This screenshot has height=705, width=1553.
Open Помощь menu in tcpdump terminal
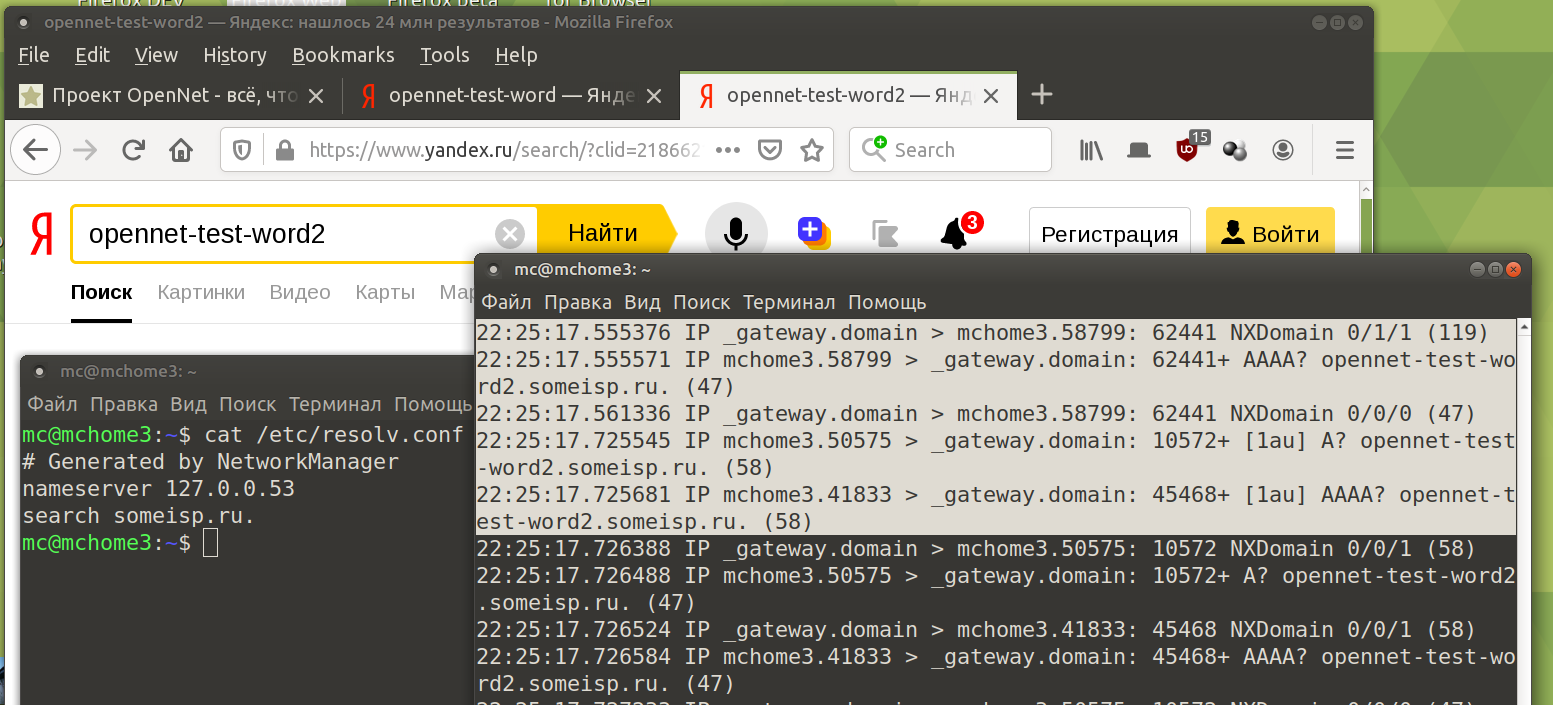pos(887,302)
